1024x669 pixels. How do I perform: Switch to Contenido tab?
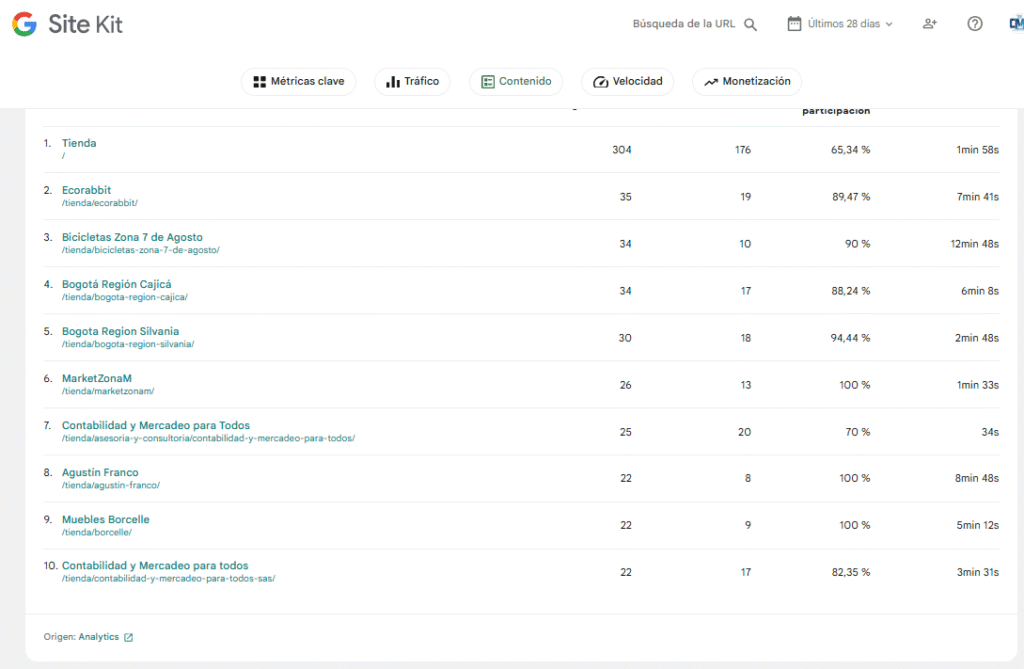tap(516, 82)
